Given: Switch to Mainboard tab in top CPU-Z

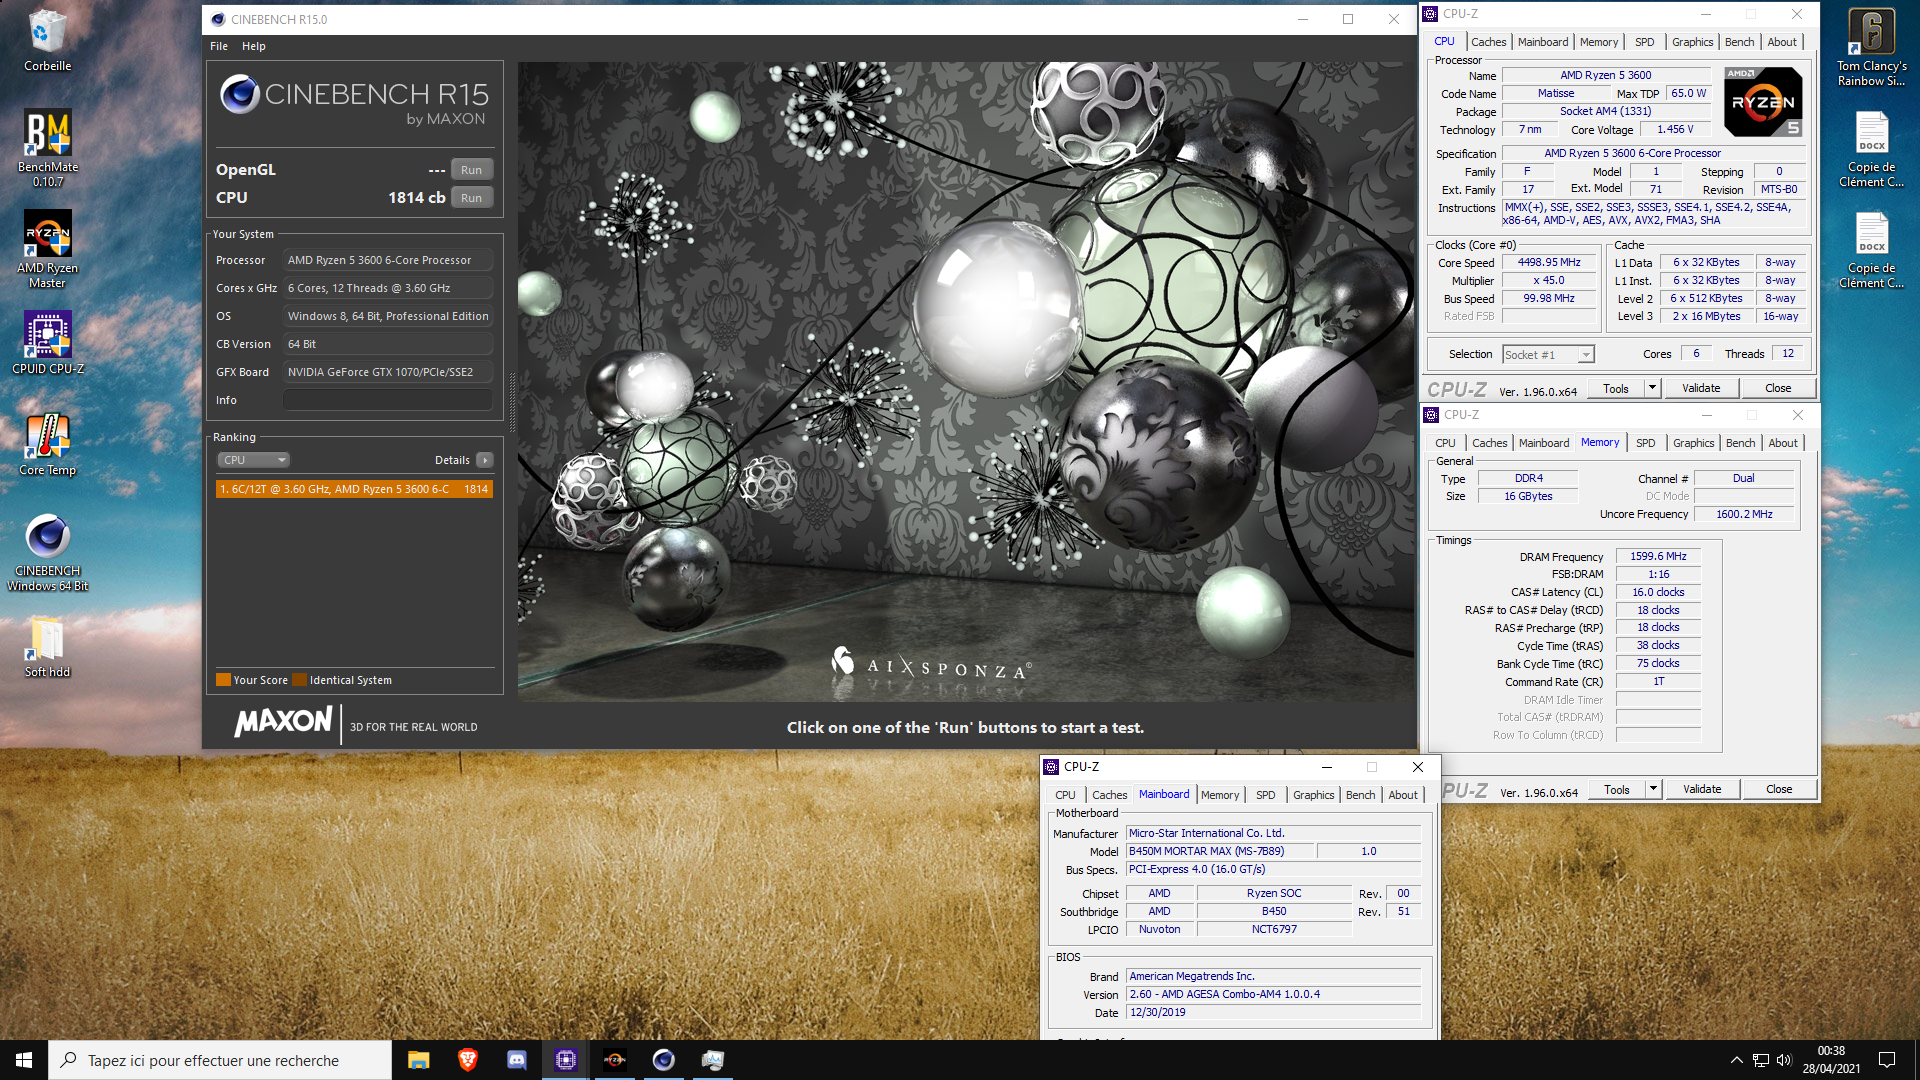Looking at the screenshot, I should click(1543, 42).
